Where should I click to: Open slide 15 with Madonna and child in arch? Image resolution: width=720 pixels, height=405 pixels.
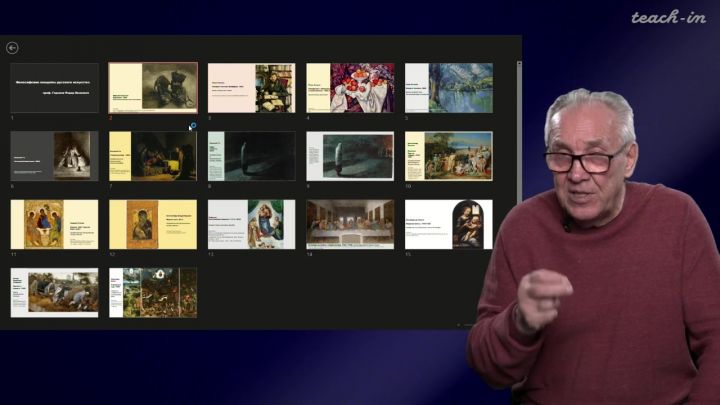[448, 224]
